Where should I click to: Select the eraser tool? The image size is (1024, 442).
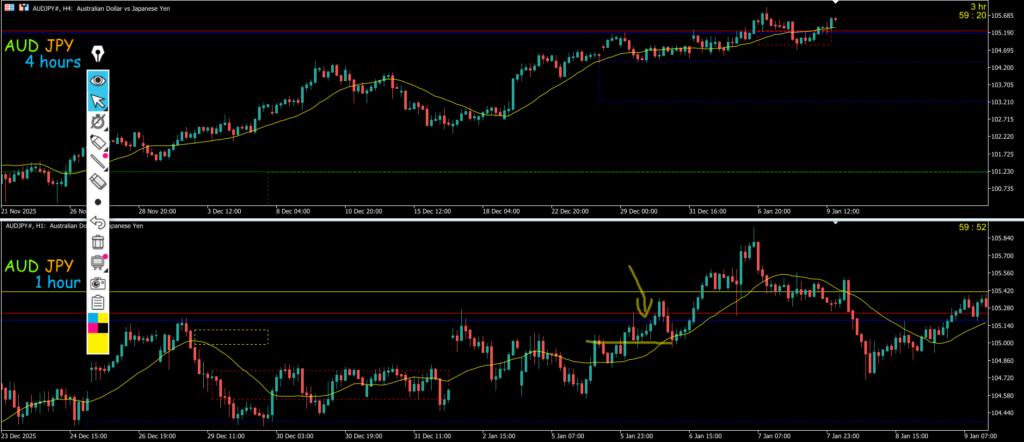[98, 182]
